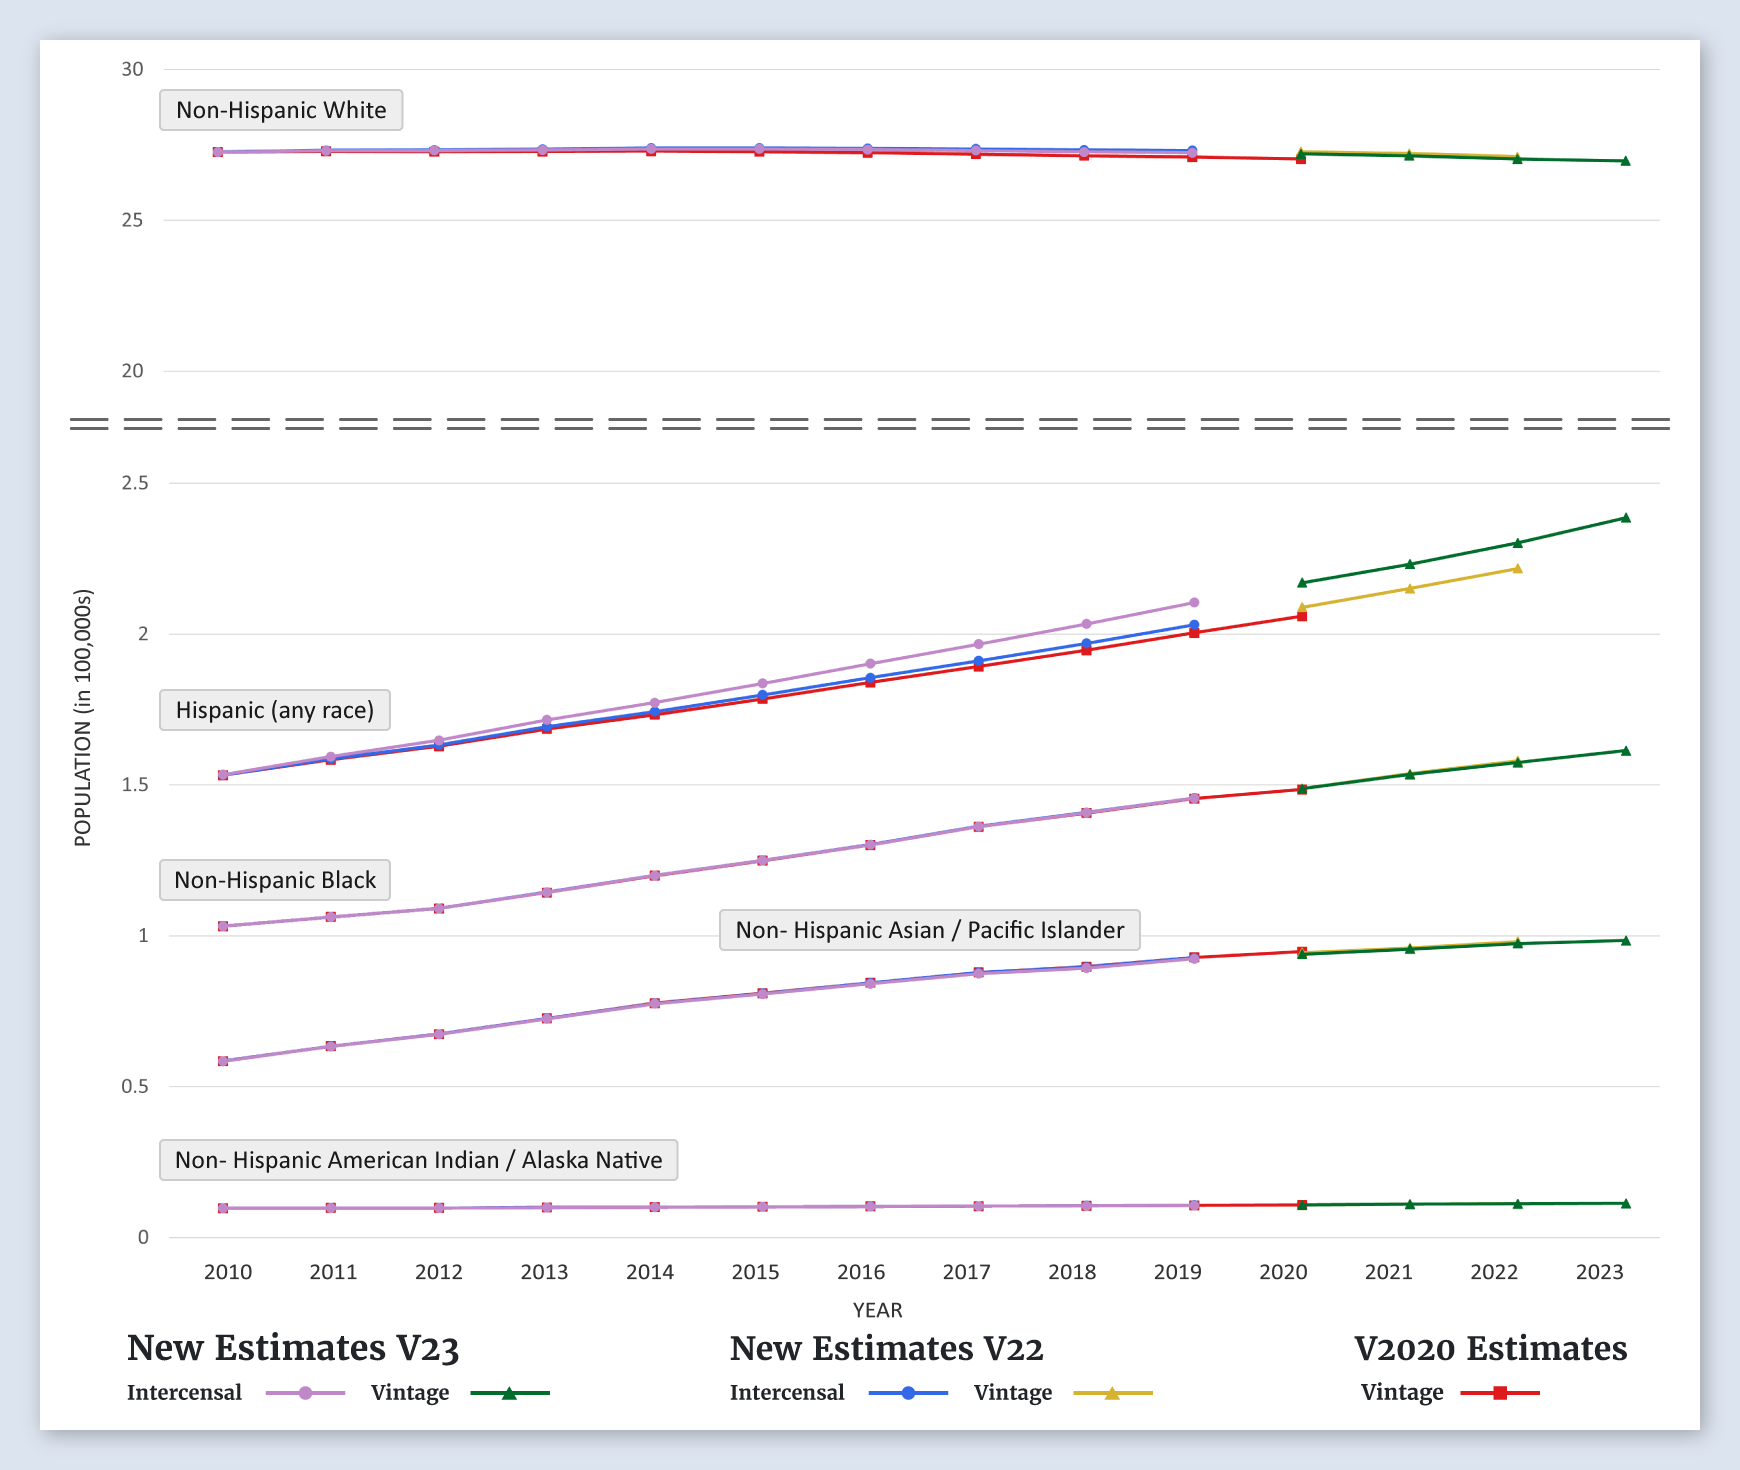Screen dimensions: 1740x1470
Task: Click the purple circle legend marker for V23 Intercensal
Action: [306, 1393]
